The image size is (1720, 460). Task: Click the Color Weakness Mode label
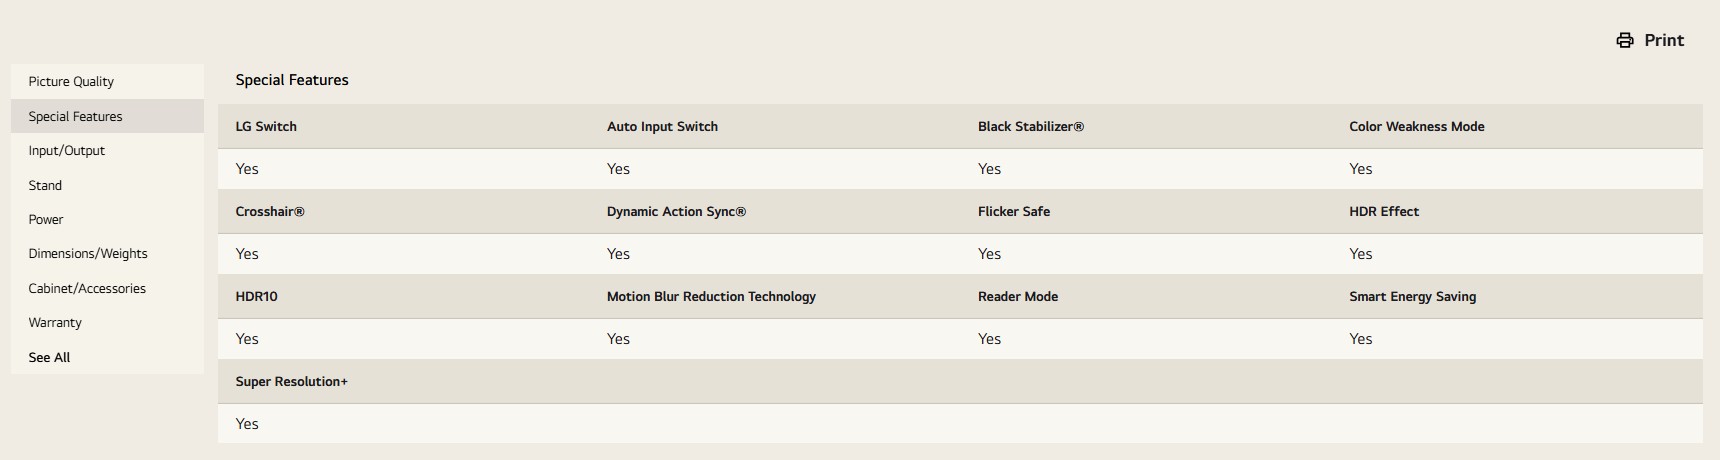[x=1416, y=127]
